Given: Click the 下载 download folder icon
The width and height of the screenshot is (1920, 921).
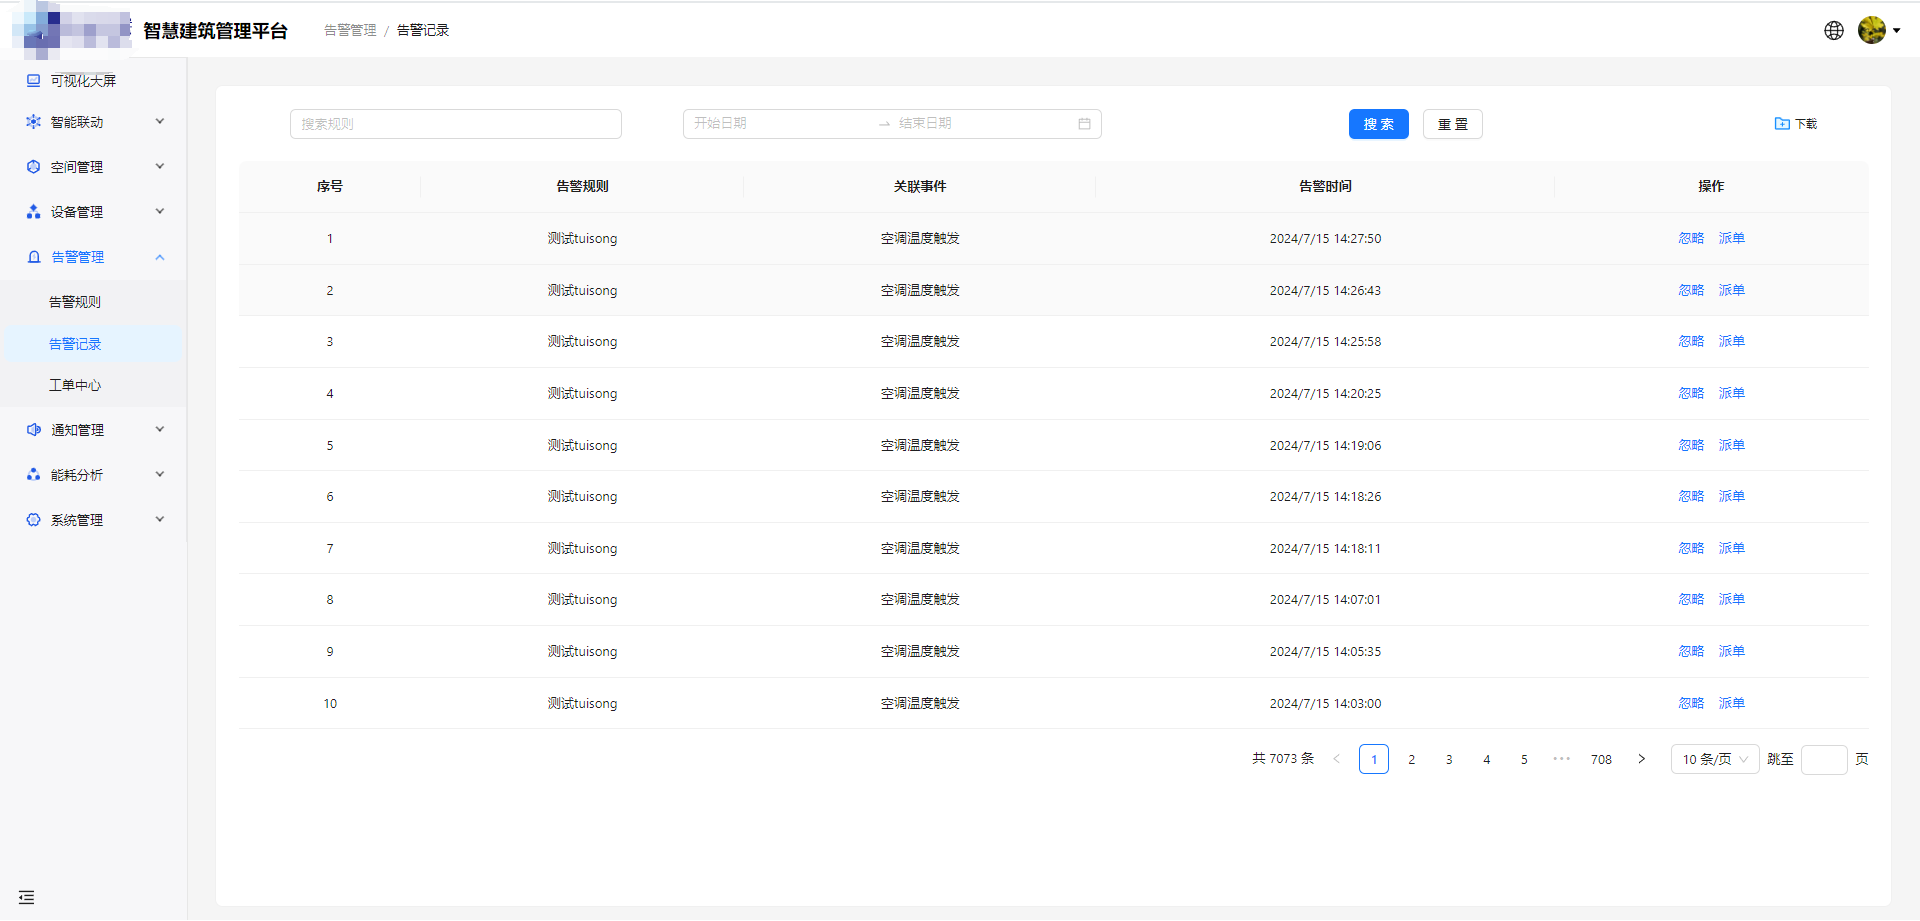Looking at the screenshot, I should [x=1781, y=124].
